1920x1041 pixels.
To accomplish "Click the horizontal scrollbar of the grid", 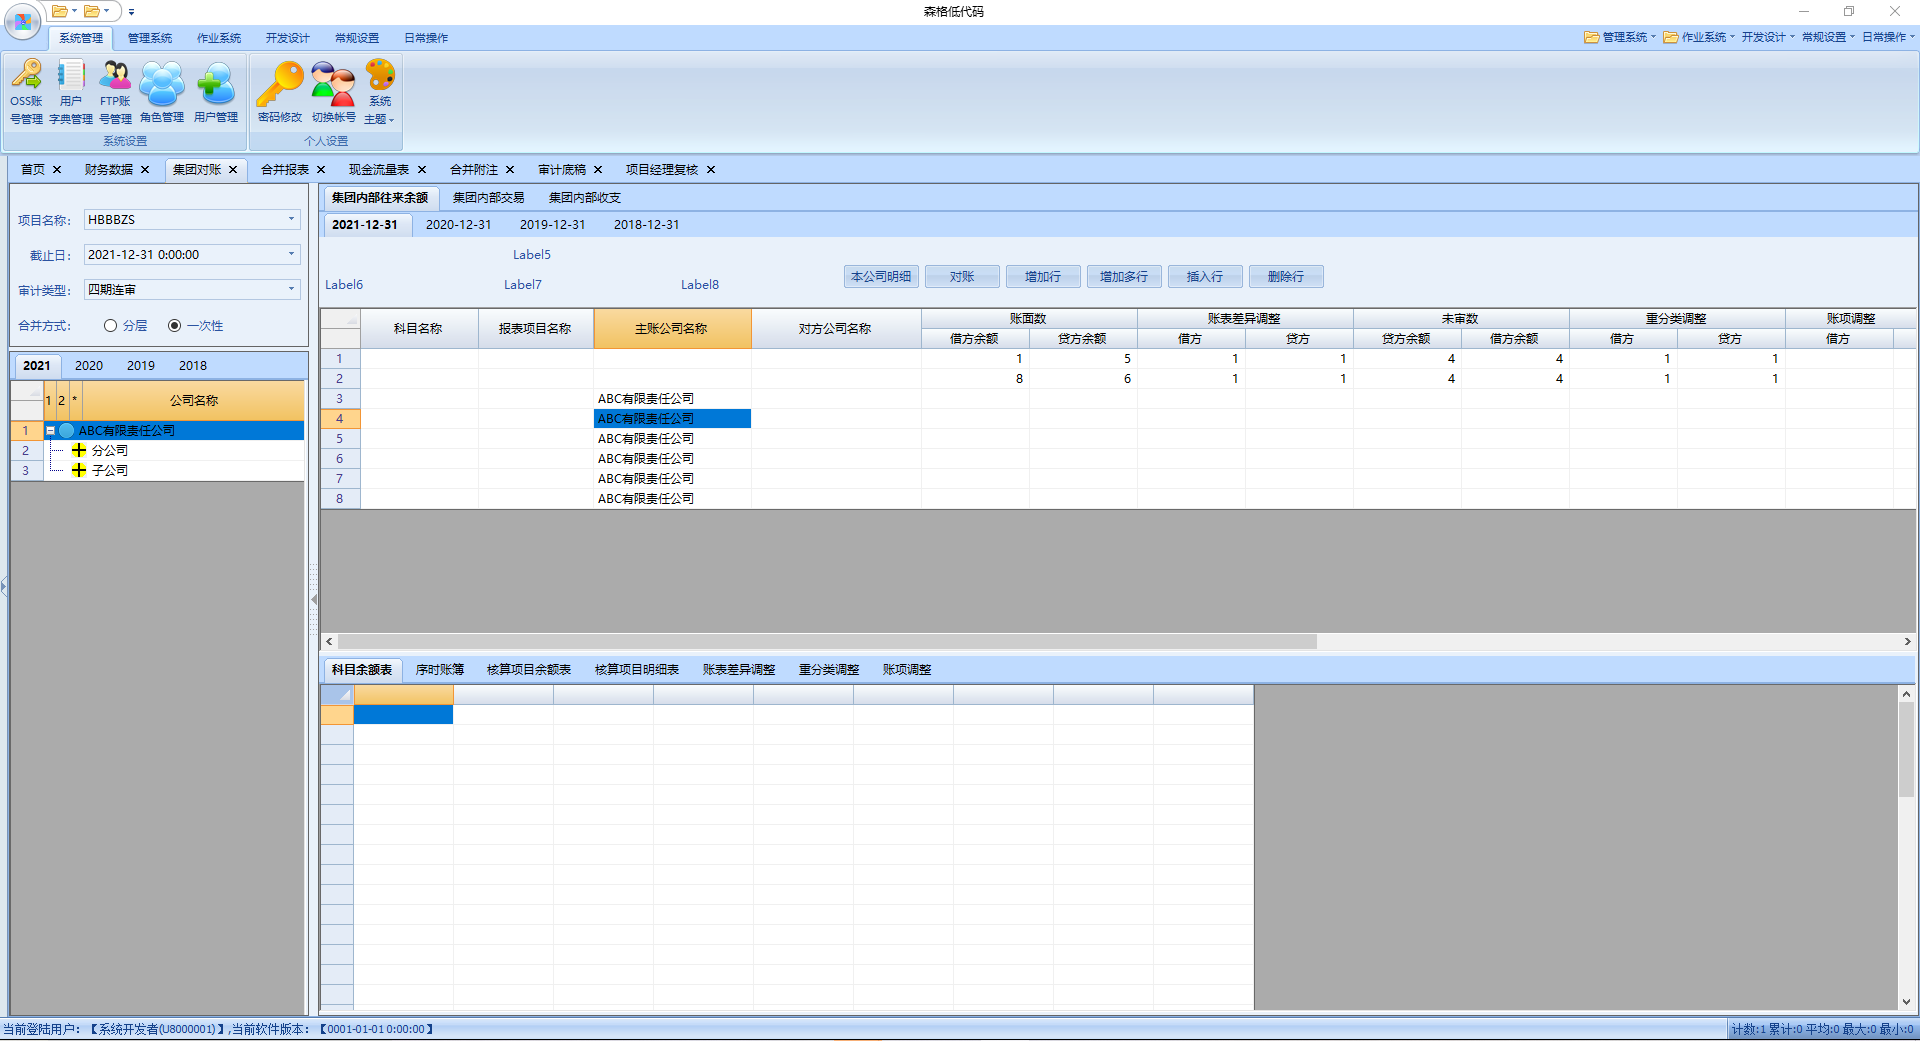I will click(828, 642).
